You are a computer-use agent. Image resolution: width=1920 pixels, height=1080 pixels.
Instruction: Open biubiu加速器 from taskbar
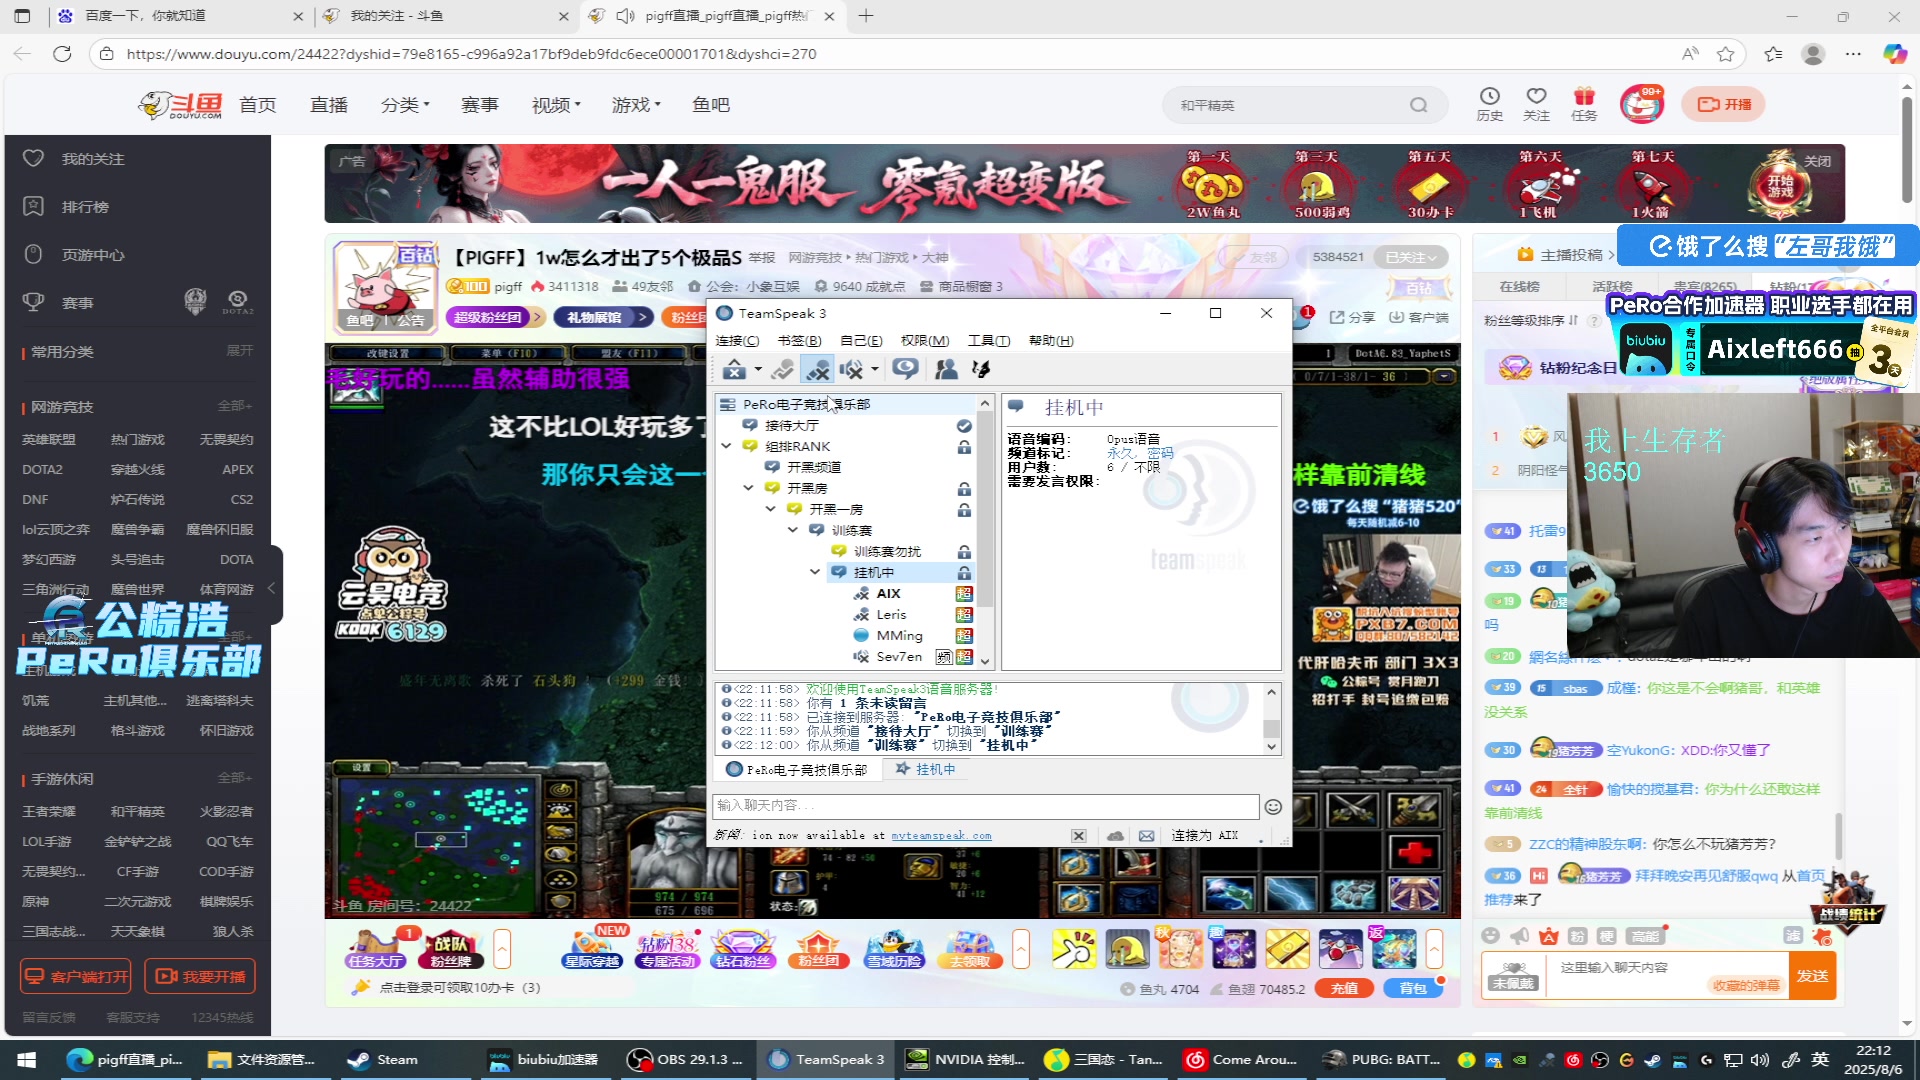544,1060
